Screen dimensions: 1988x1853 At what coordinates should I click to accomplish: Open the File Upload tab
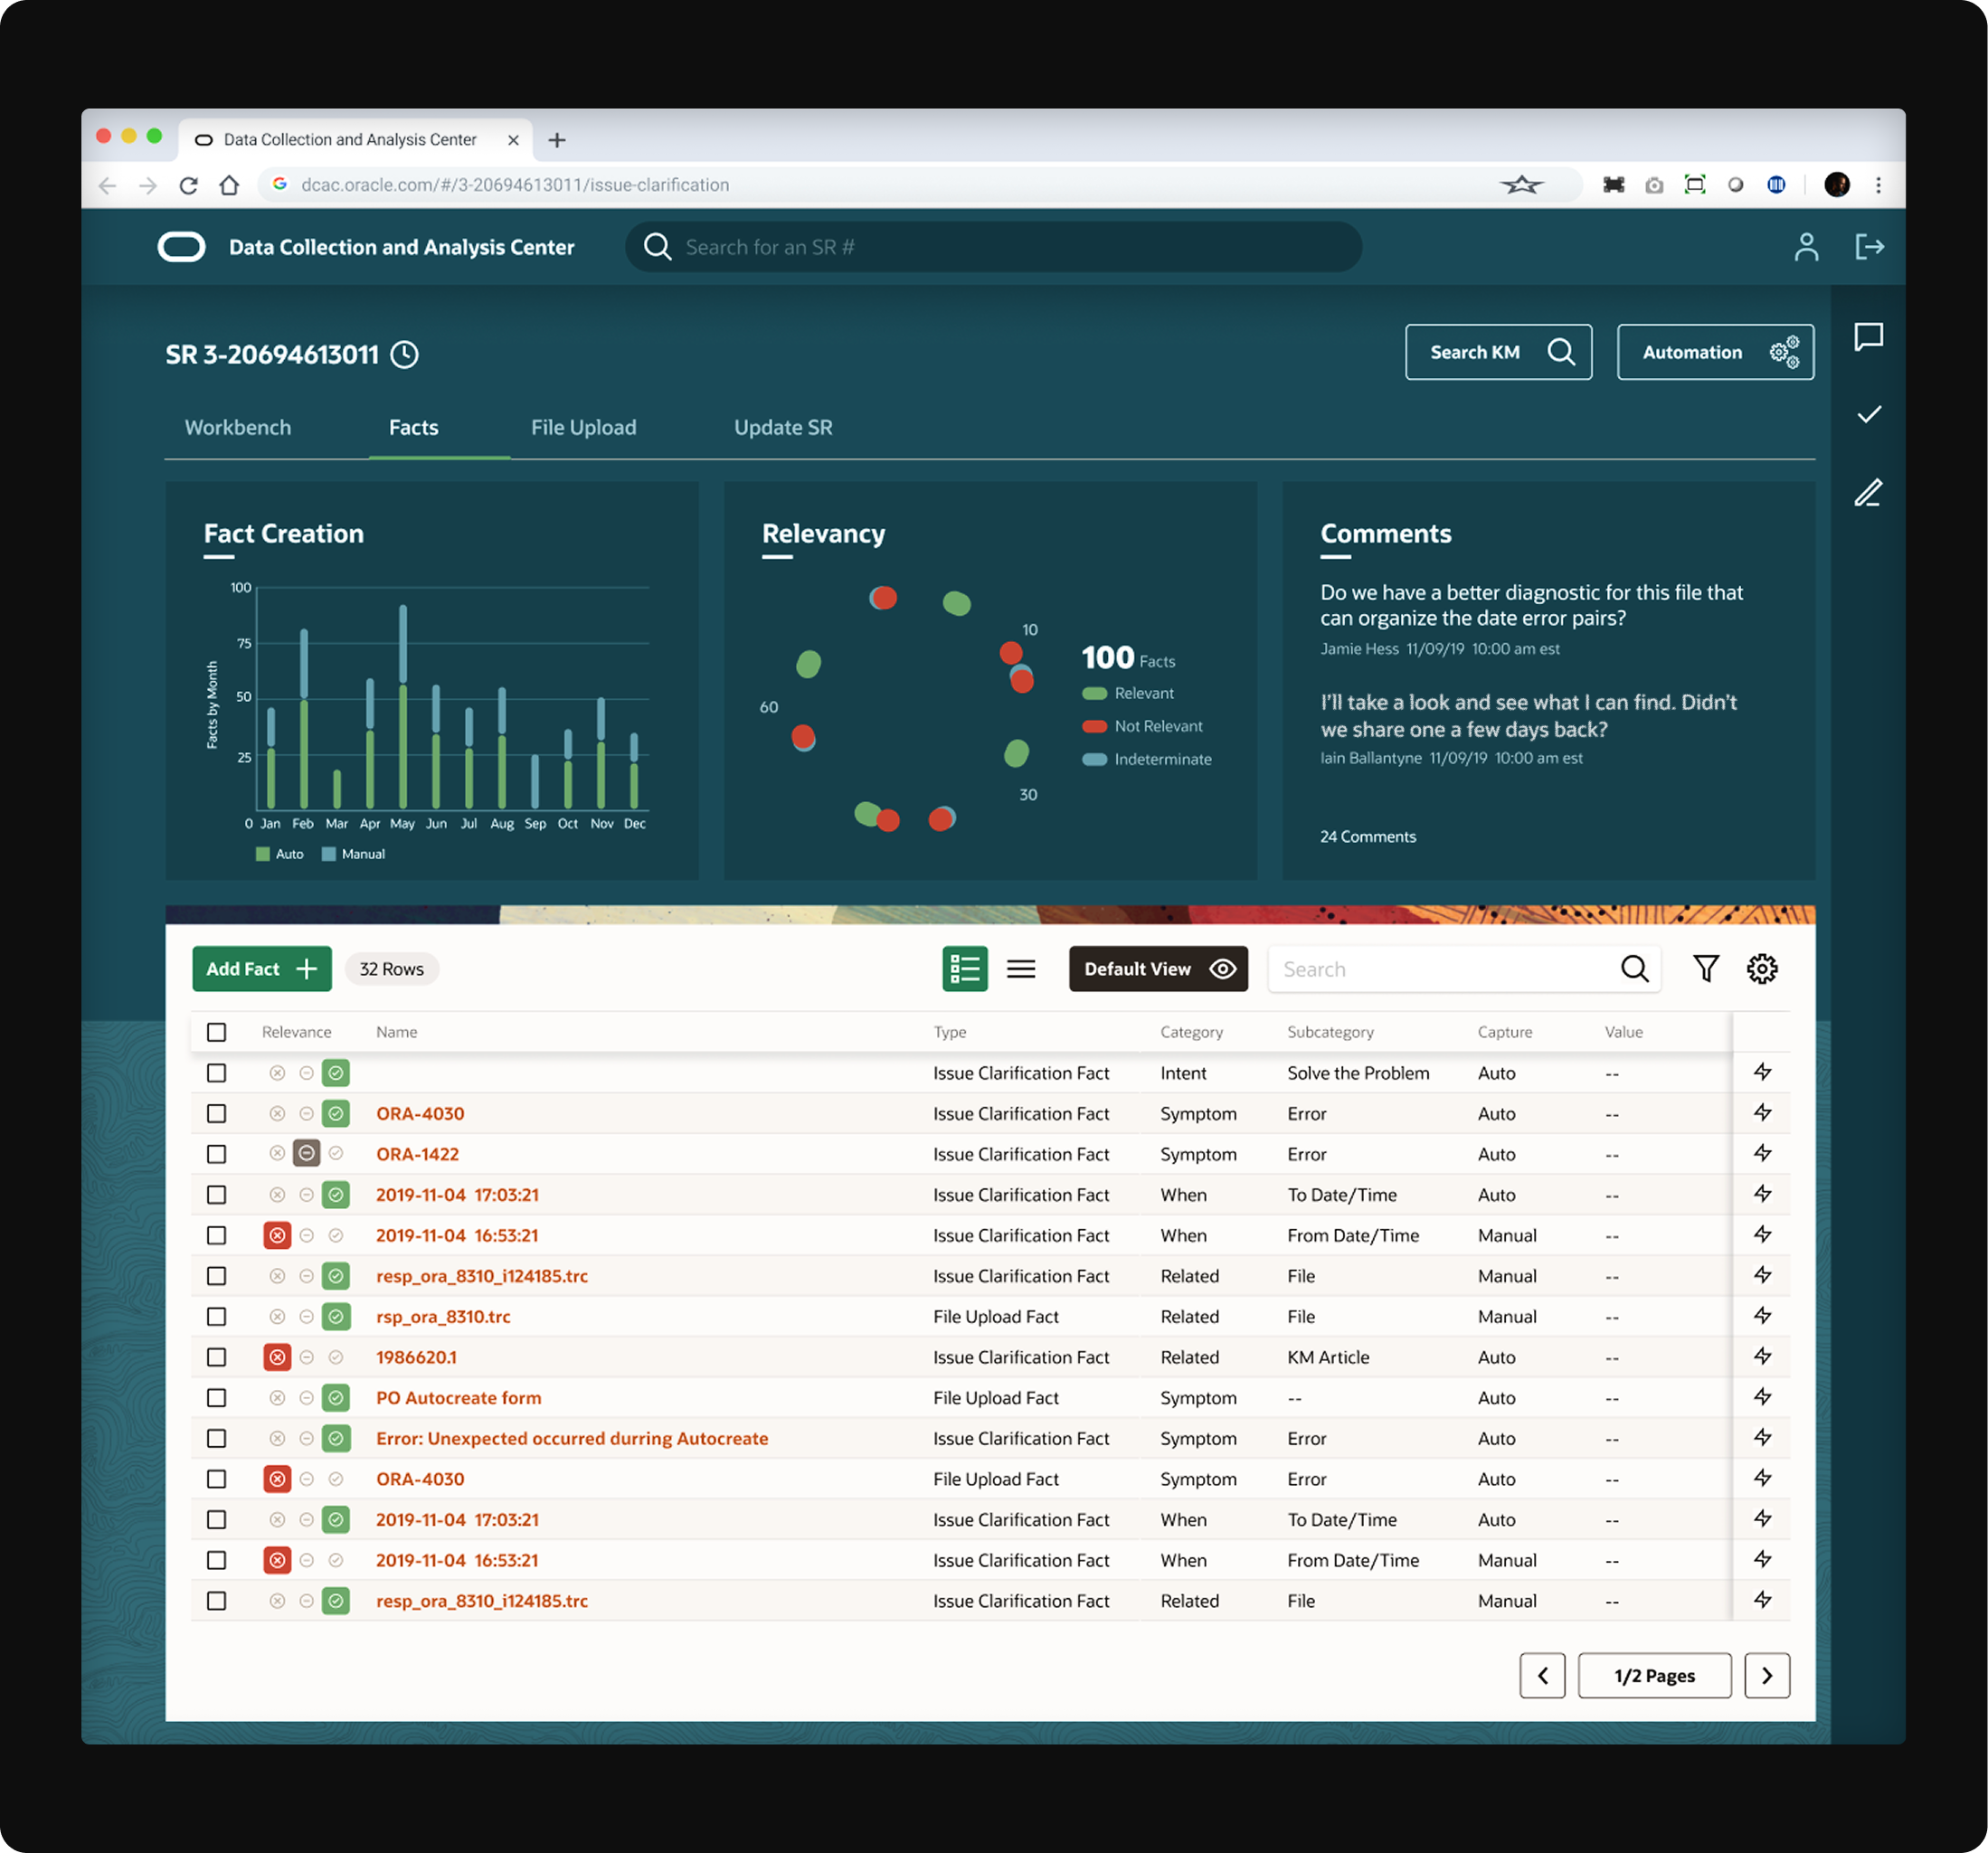pos(583,427)
